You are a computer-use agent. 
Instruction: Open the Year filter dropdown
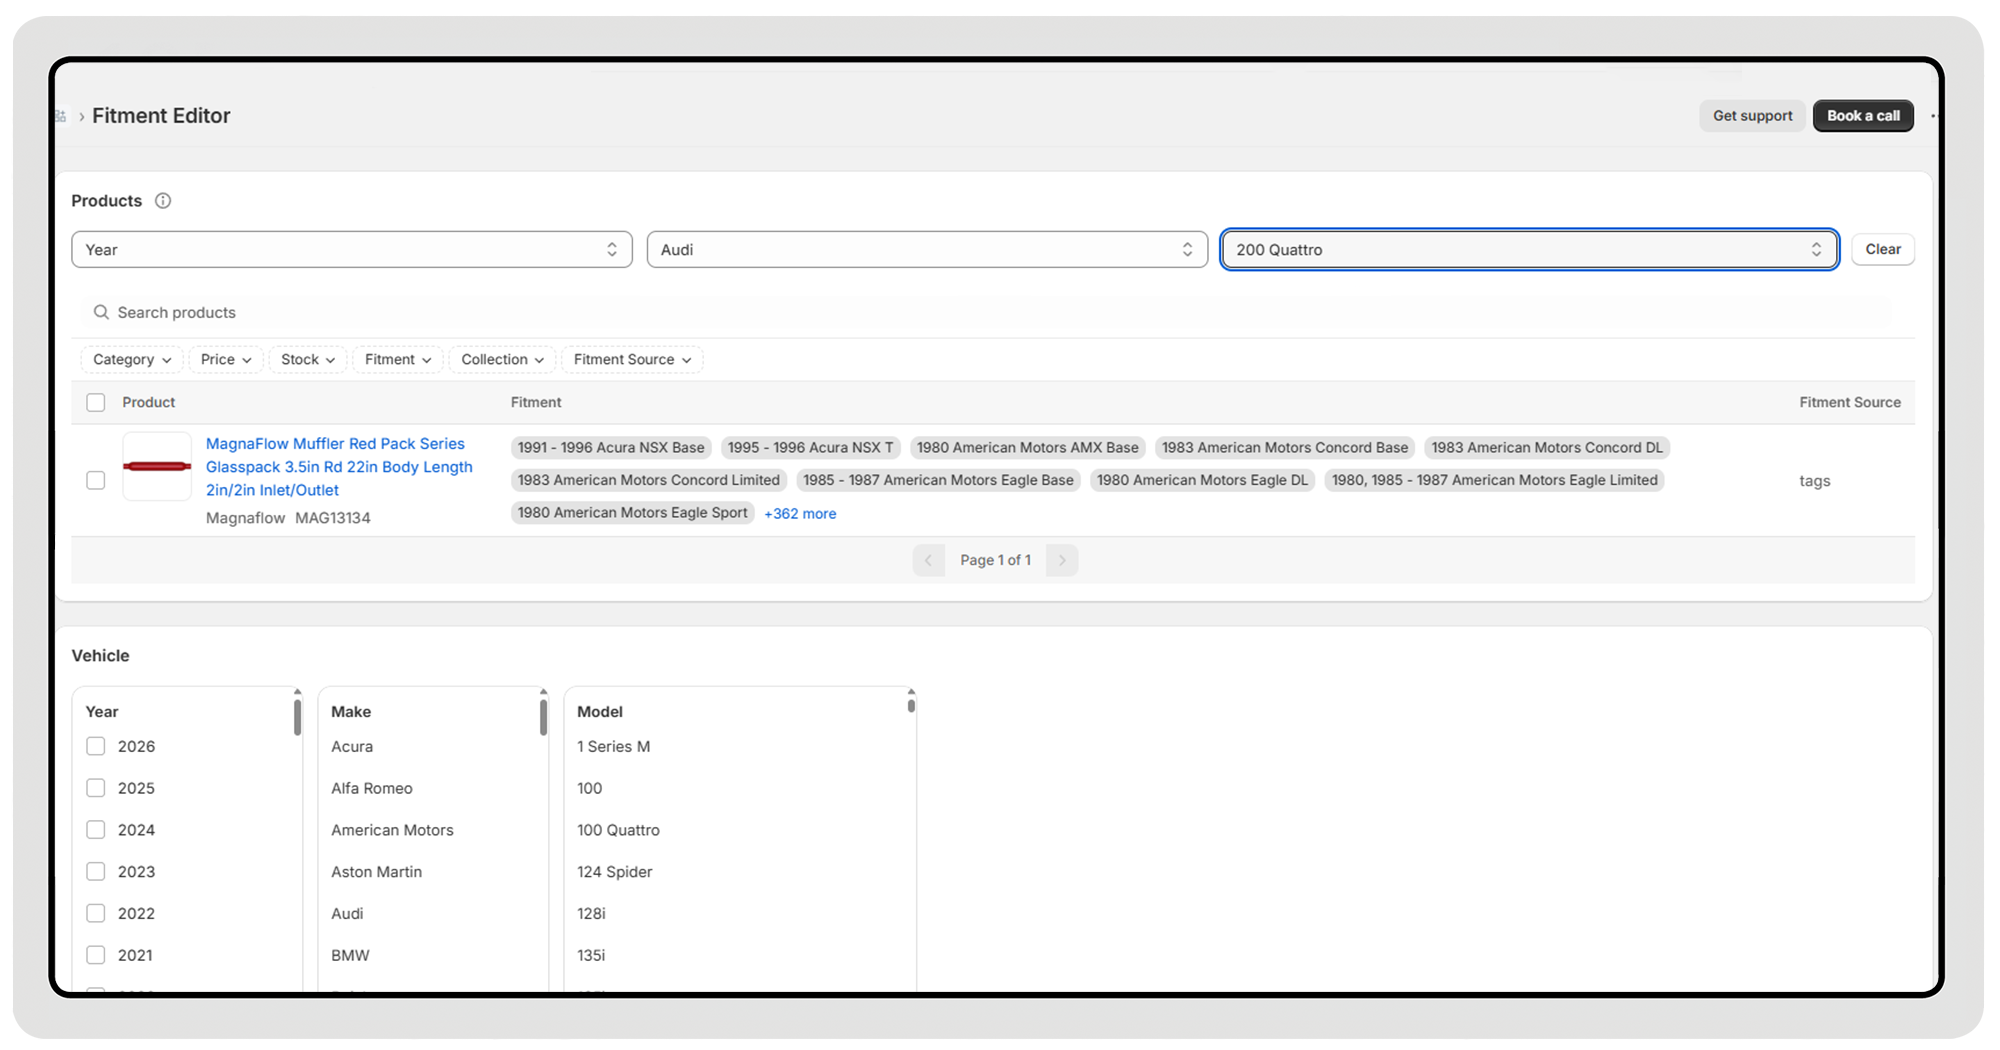click(x=352, y=250)
